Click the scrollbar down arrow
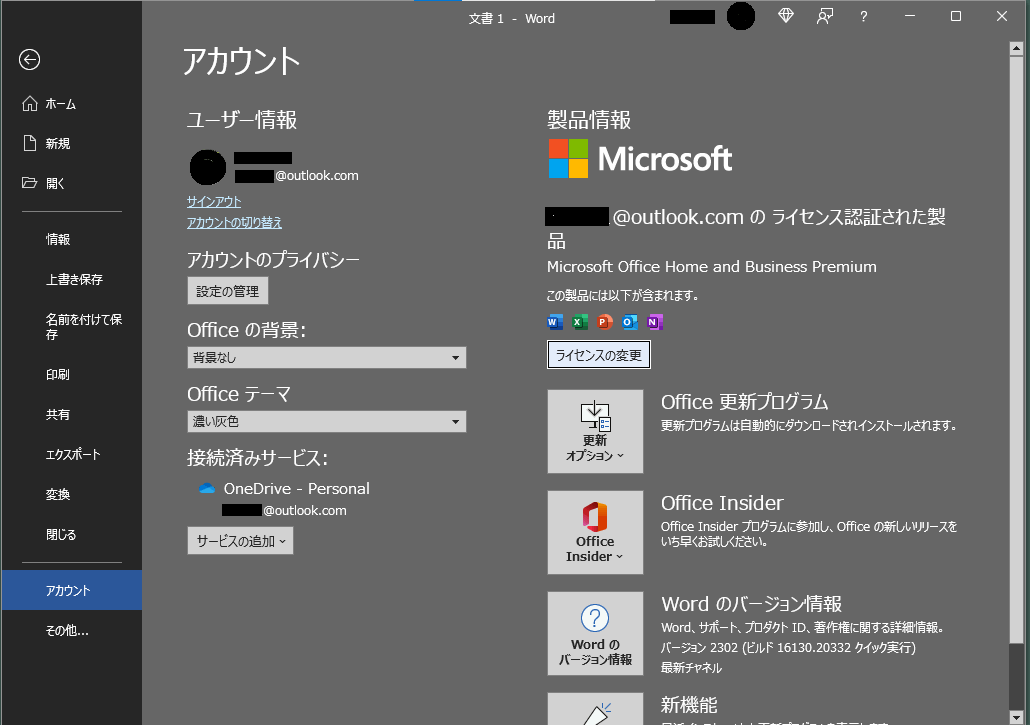1030x725 pixels. (1016, 716)
